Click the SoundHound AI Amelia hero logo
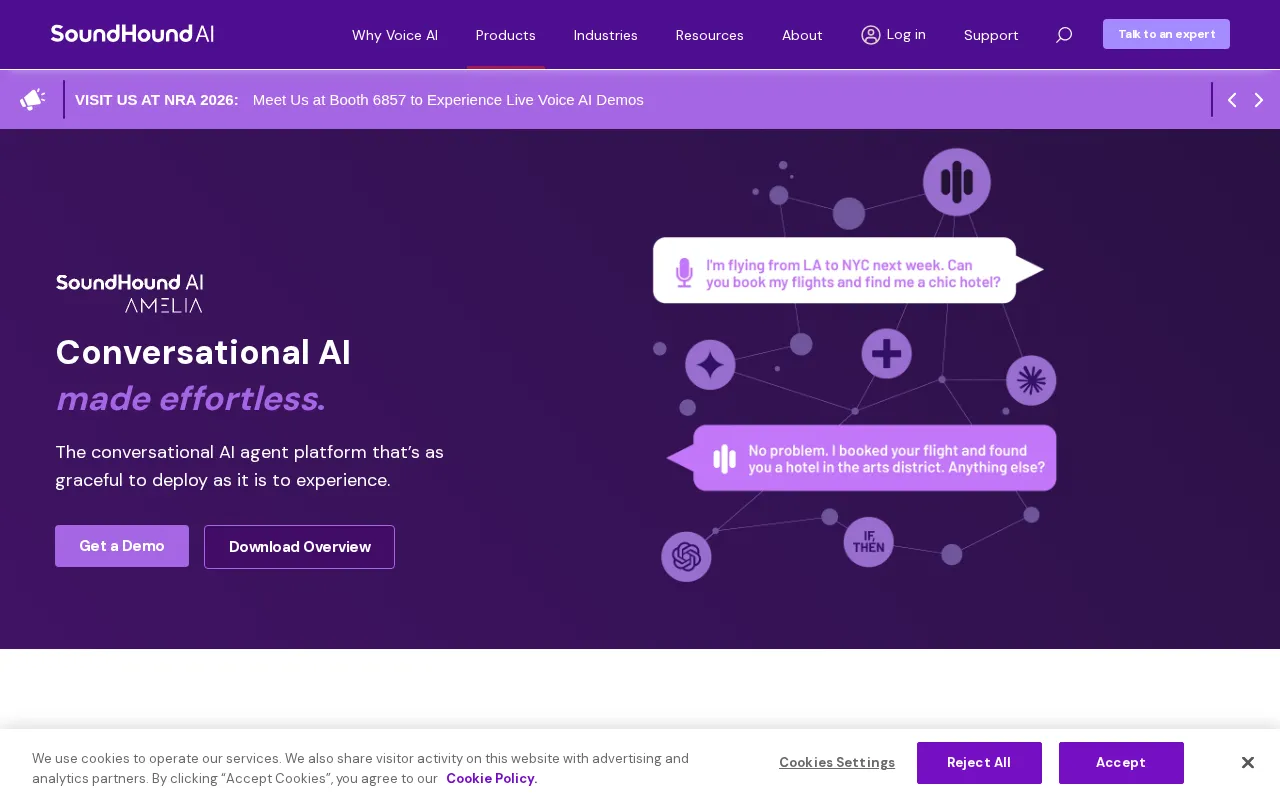1280x800 pixels. [130, 293]
